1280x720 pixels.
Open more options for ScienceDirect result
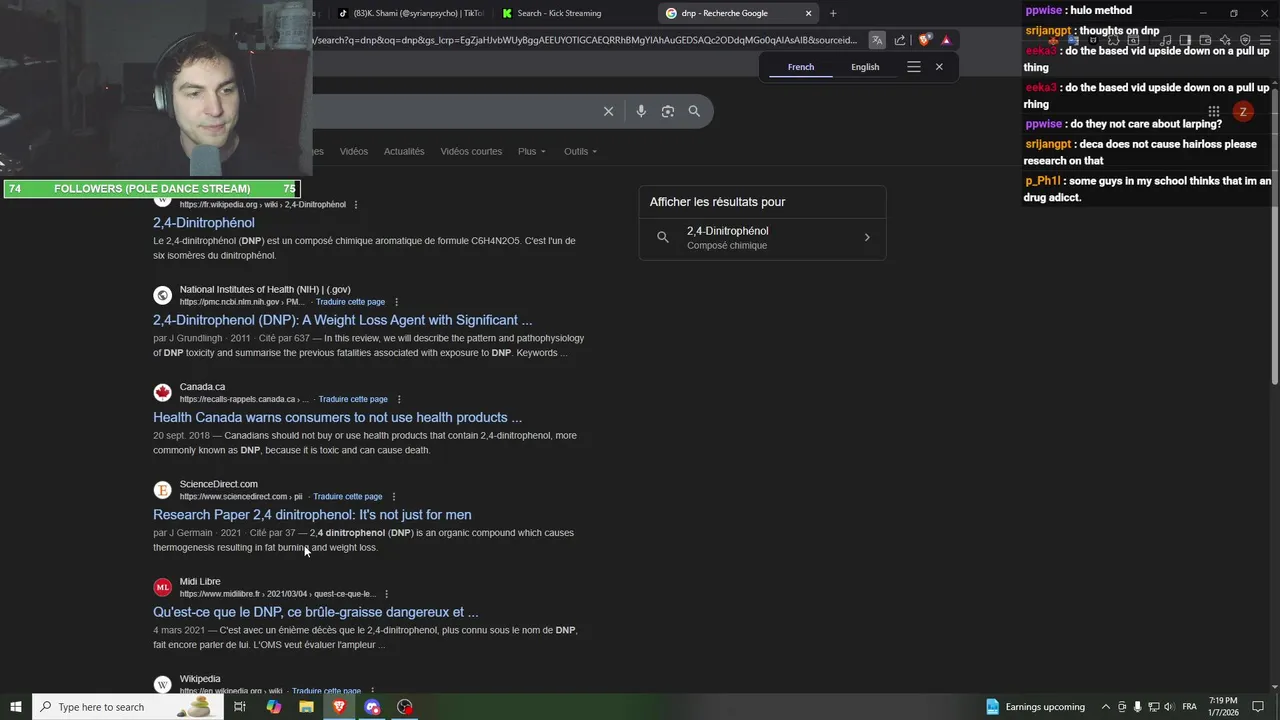[x=394, y=496]
